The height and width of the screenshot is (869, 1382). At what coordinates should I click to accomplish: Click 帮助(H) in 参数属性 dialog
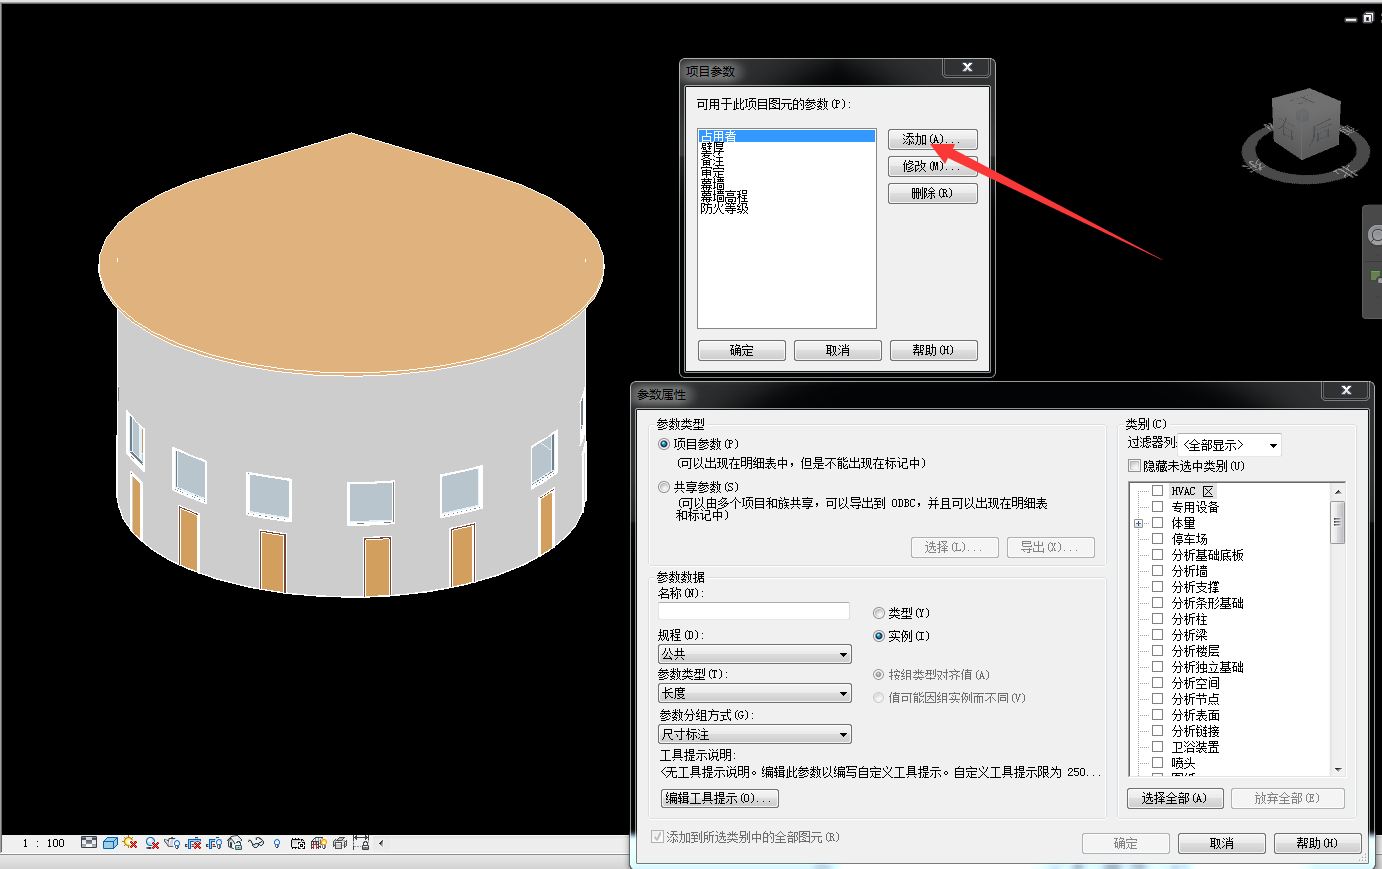click(1317, 843)
